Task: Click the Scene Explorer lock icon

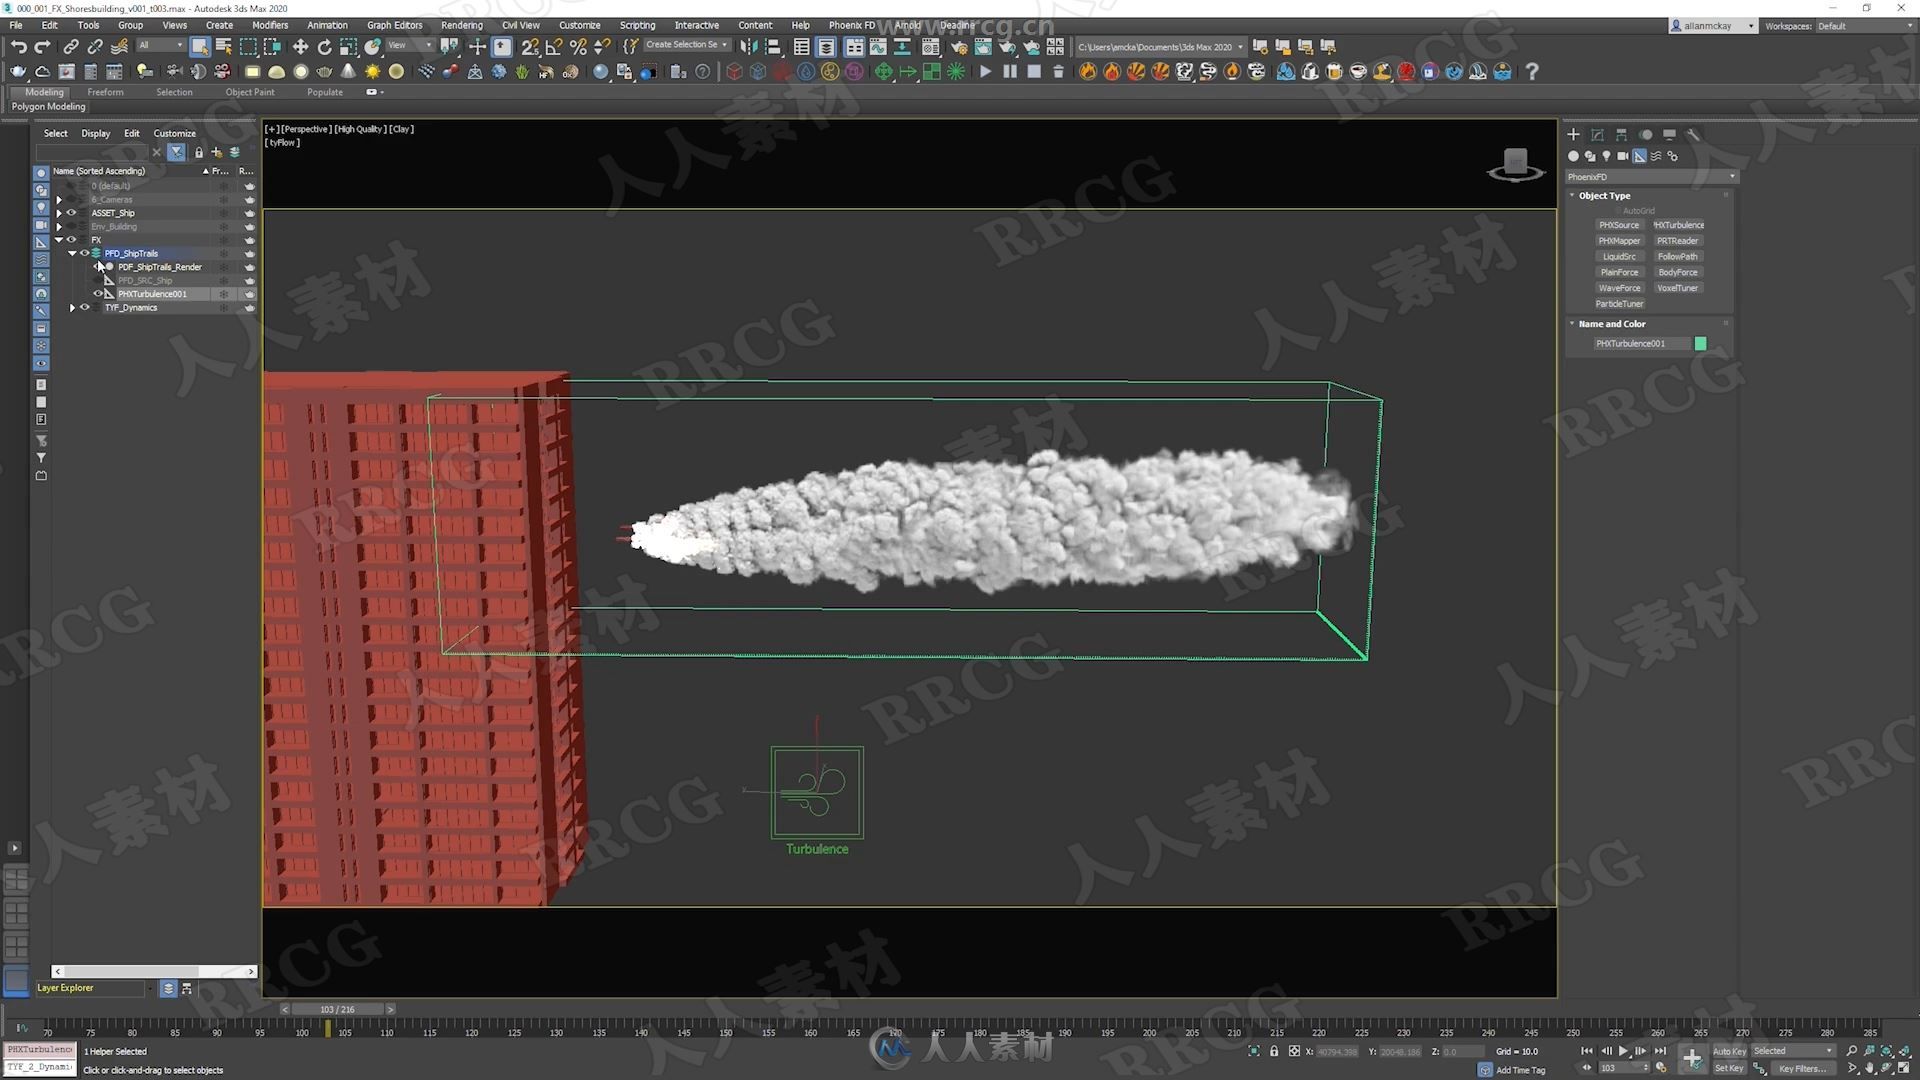Action: pyautogui.click(x=198, y=152)
